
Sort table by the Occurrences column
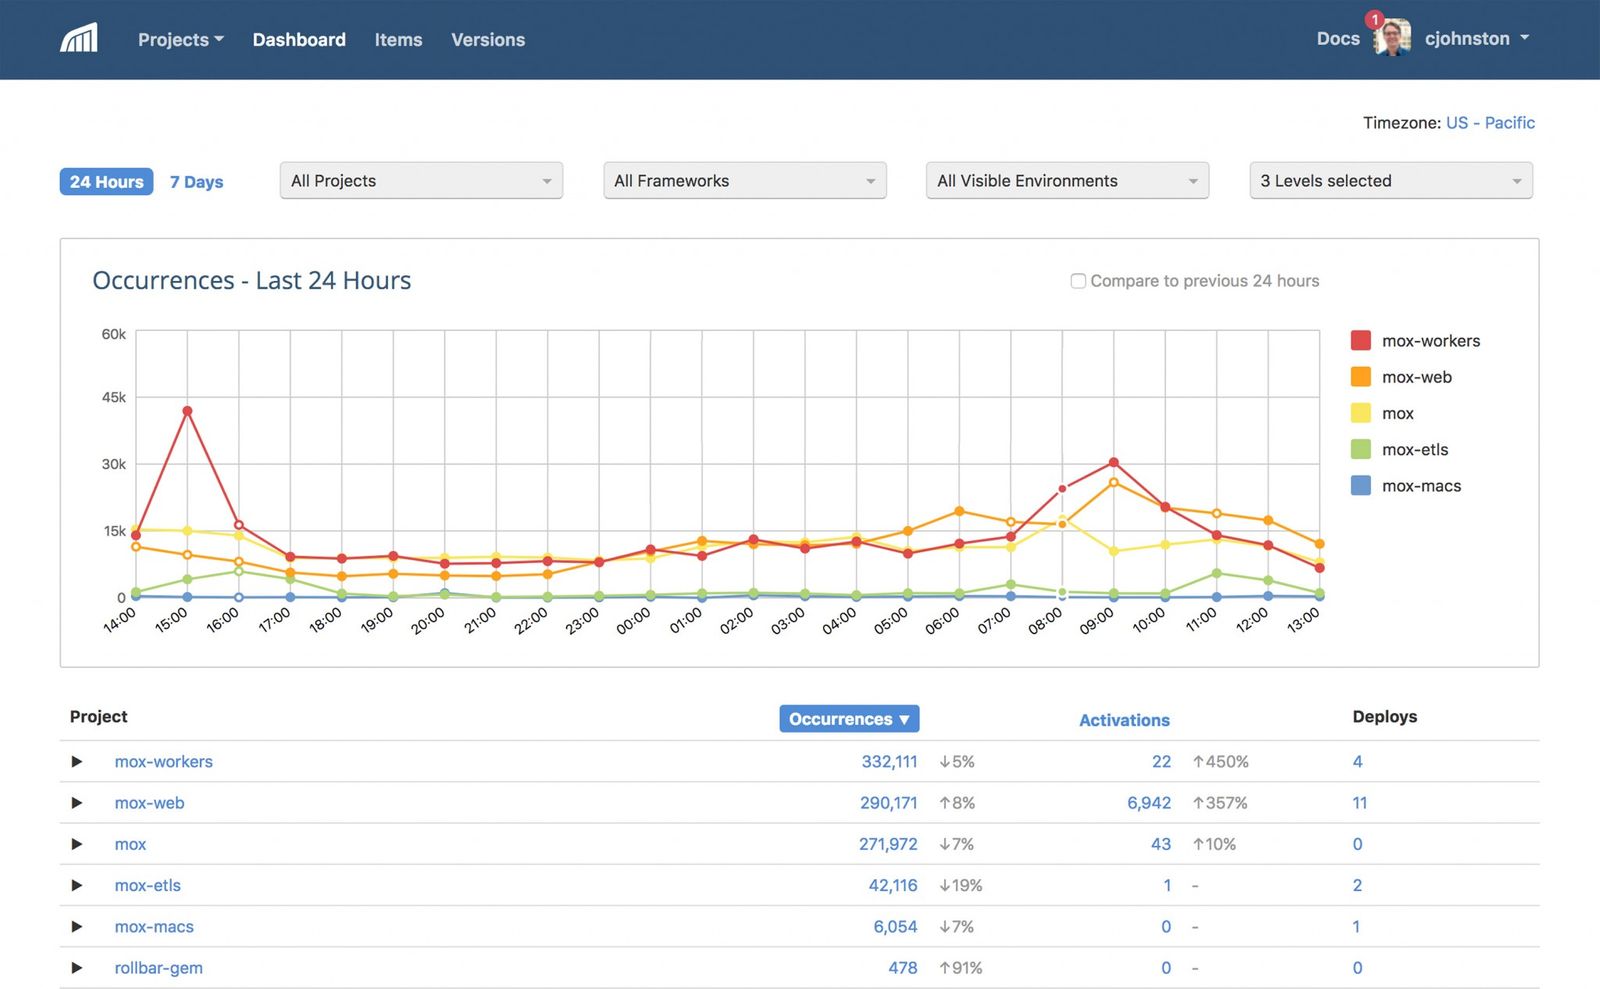(x=849, y=718)
